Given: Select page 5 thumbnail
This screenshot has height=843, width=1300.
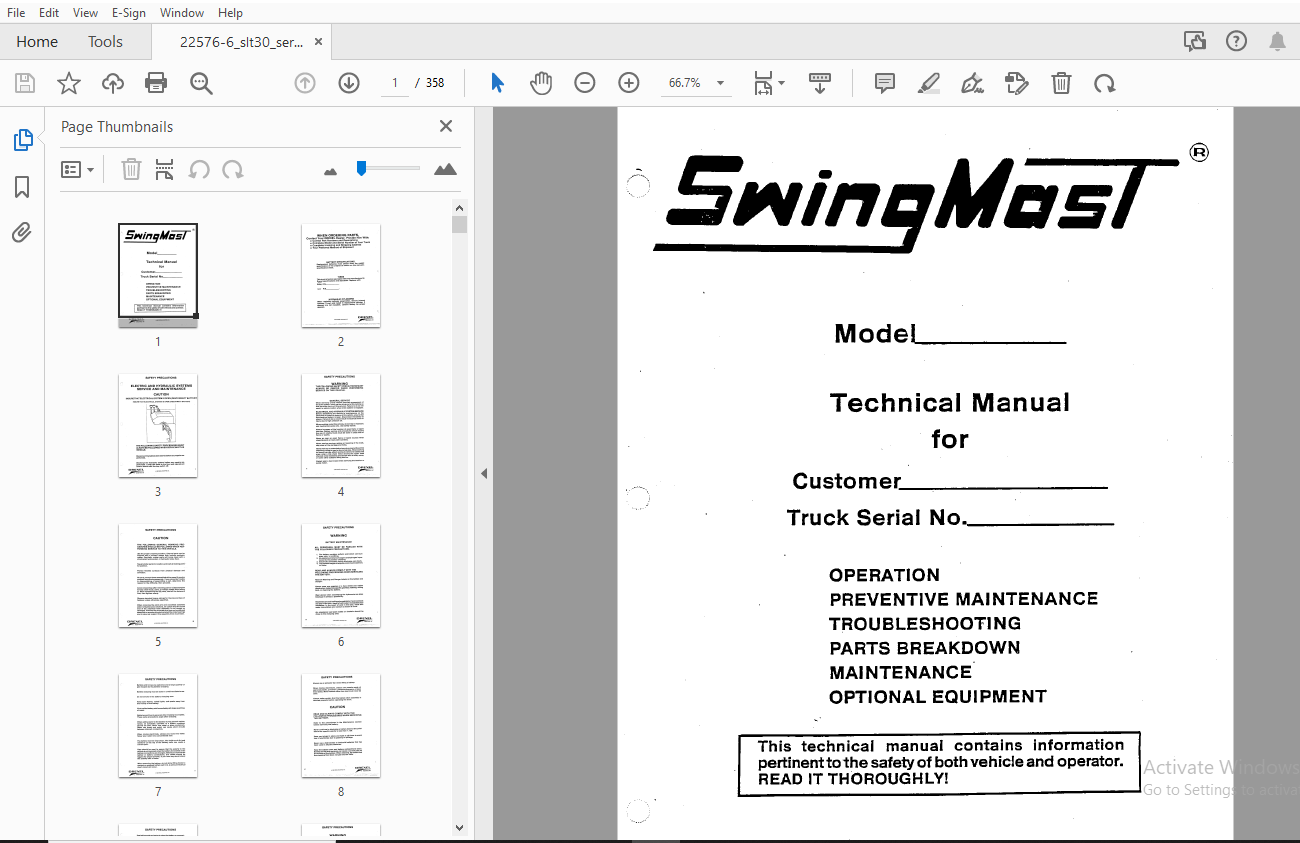Looking at the screenshot, I should [158, 575].
